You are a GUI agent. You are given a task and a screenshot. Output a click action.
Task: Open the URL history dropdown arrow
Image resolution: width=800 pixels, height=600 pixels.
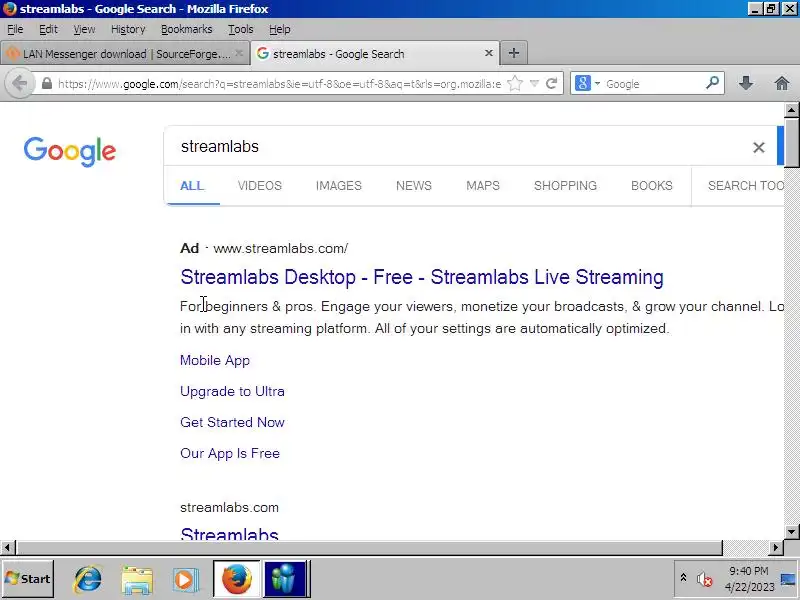(534, 84)
